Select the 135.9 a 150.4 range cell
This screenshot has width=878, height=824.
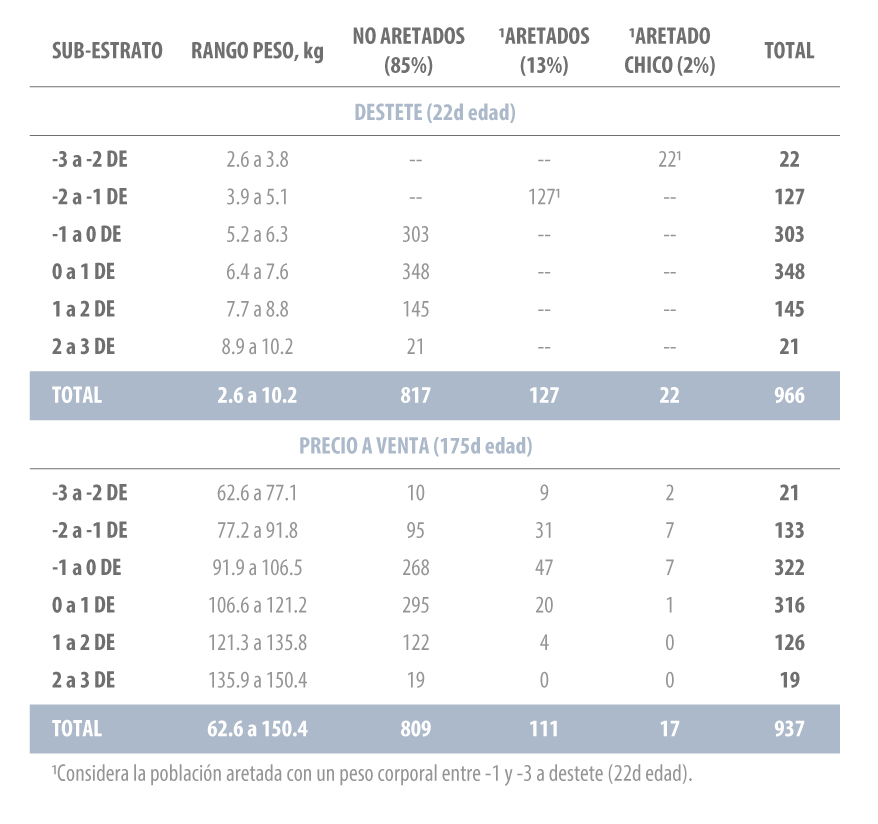pyautogui.click(x=257, y=680)
